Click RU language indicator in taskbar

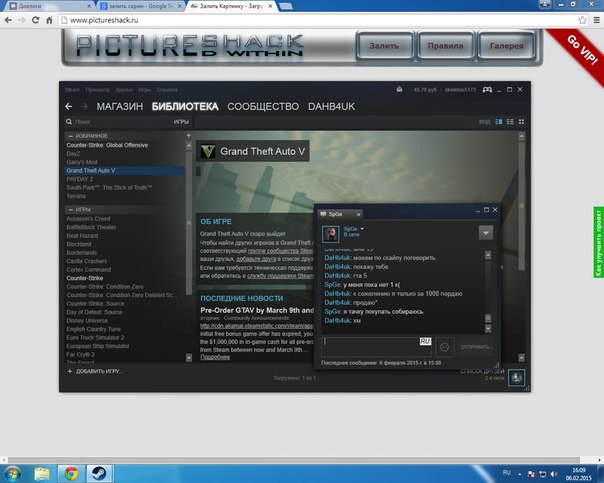(507, 473)
